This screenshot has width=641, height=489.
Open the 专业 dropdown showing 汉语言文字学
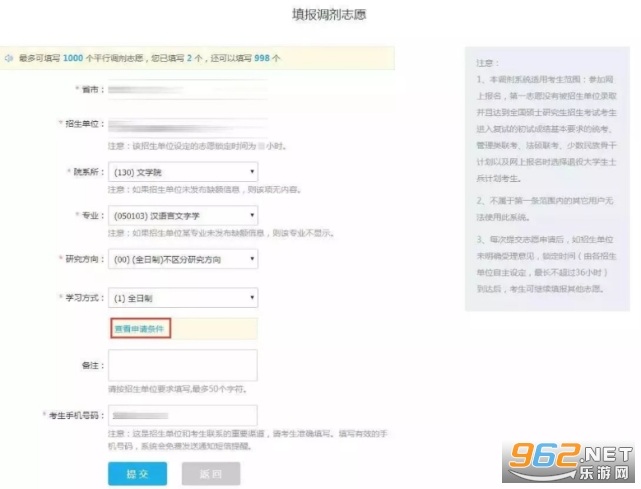183,215
